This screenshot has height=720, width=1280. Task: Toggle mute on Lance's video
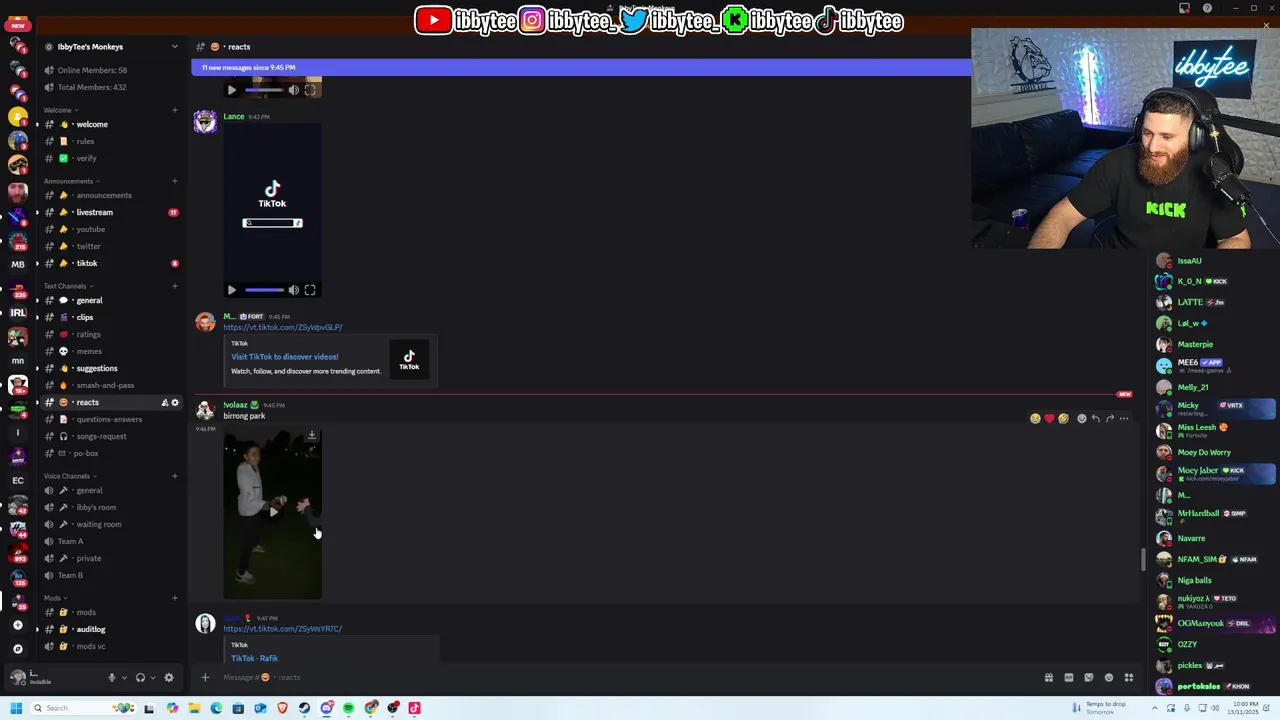click(x=294, y=290)
